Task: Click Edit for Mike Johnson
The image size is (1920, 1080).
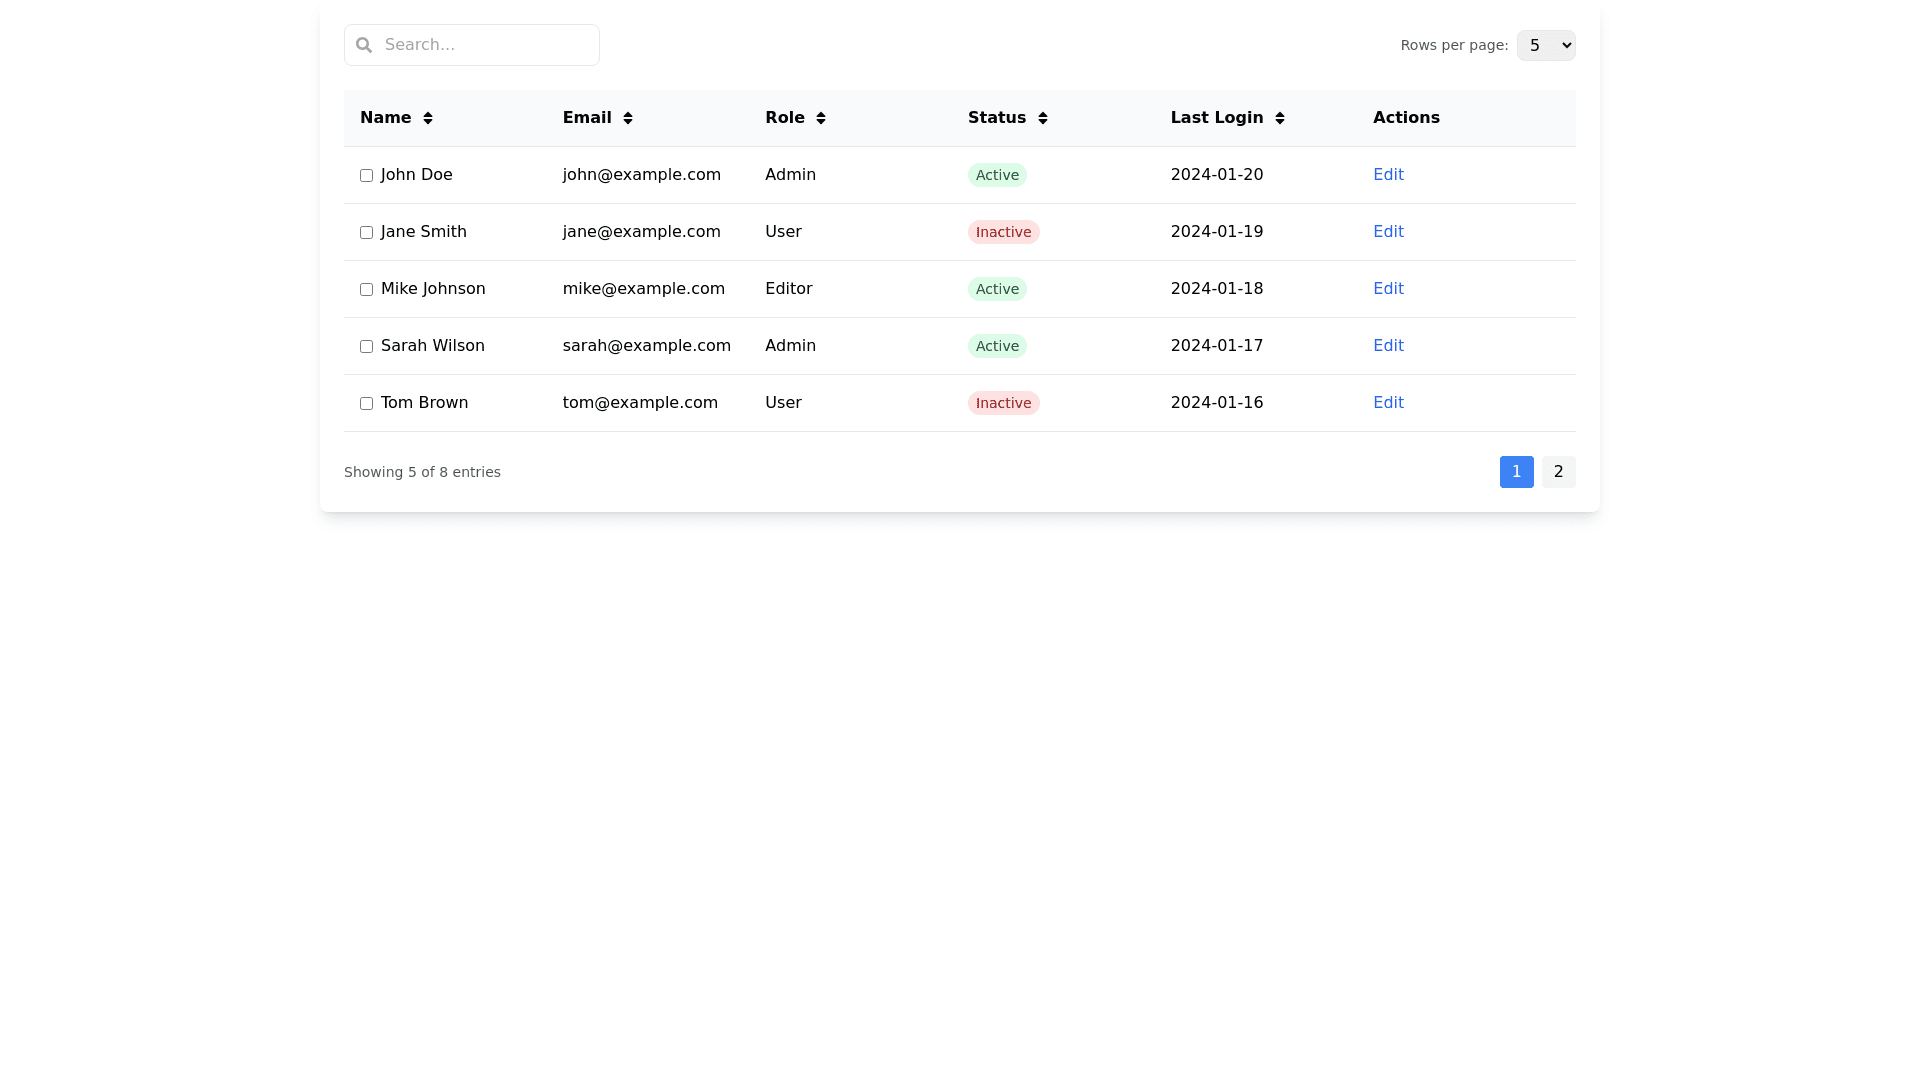Action: 1388,289
